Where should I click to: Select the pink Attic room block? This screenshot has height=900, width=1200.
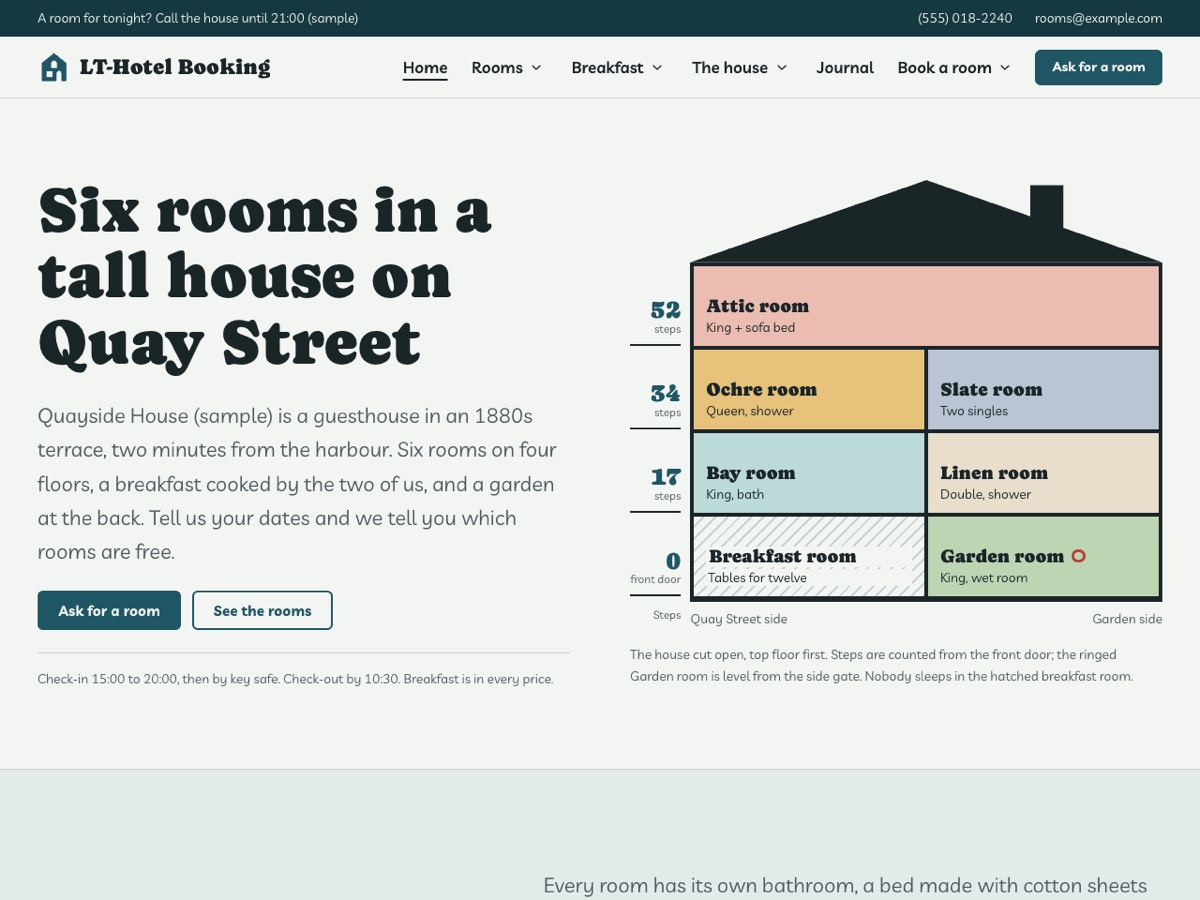click(926, 306)
